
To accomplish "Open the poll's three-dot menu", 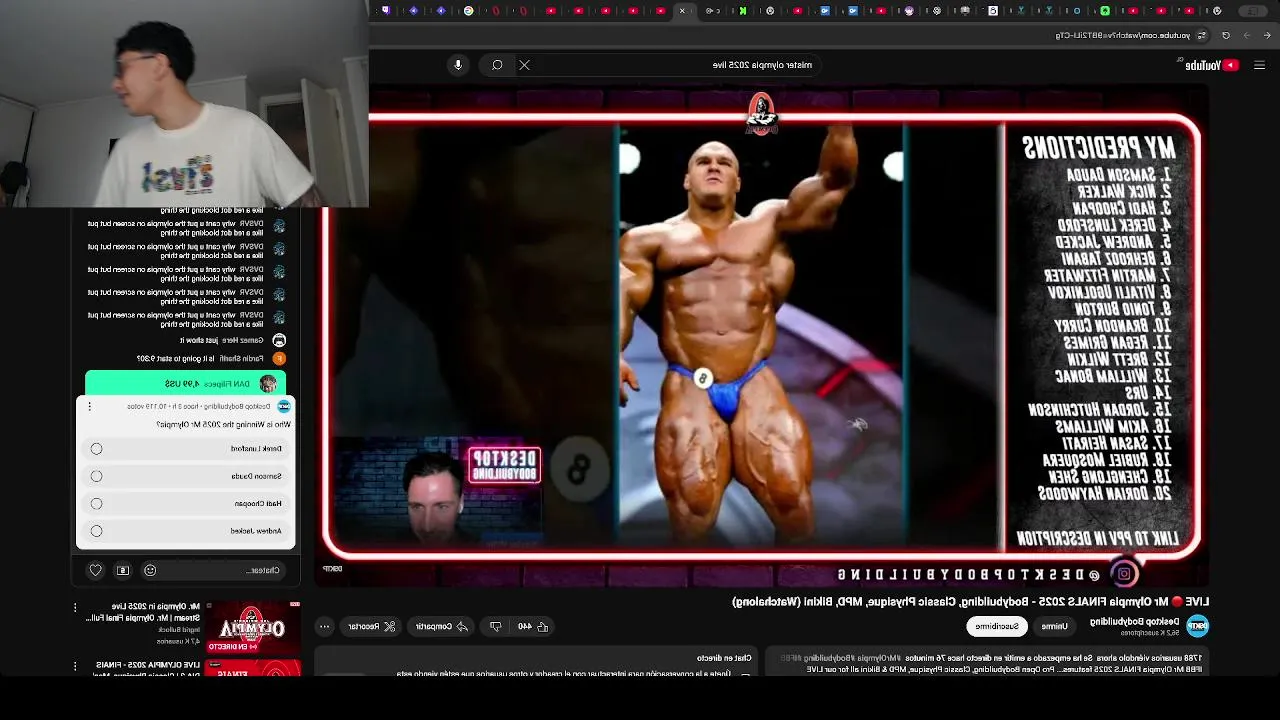I will coord(89,407).
